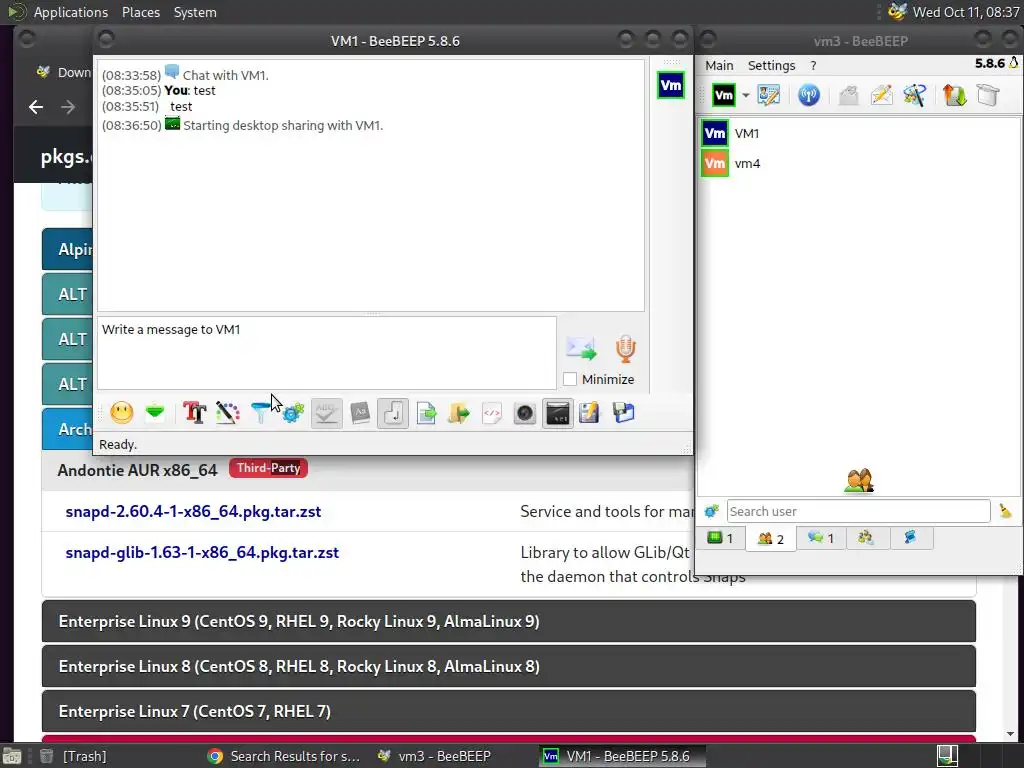This screenshot has width=1024, height=768.
Task: Click the blue funnel filter icon
Action: [x=260, y=413]
